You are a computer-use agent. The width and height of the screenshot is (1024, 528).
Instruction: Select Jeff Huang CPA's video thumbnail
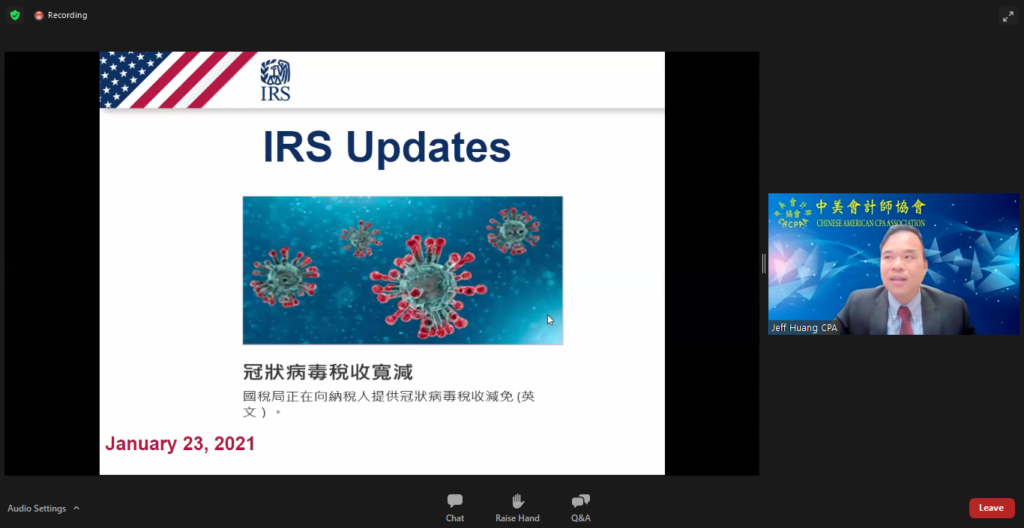[893, 264]
